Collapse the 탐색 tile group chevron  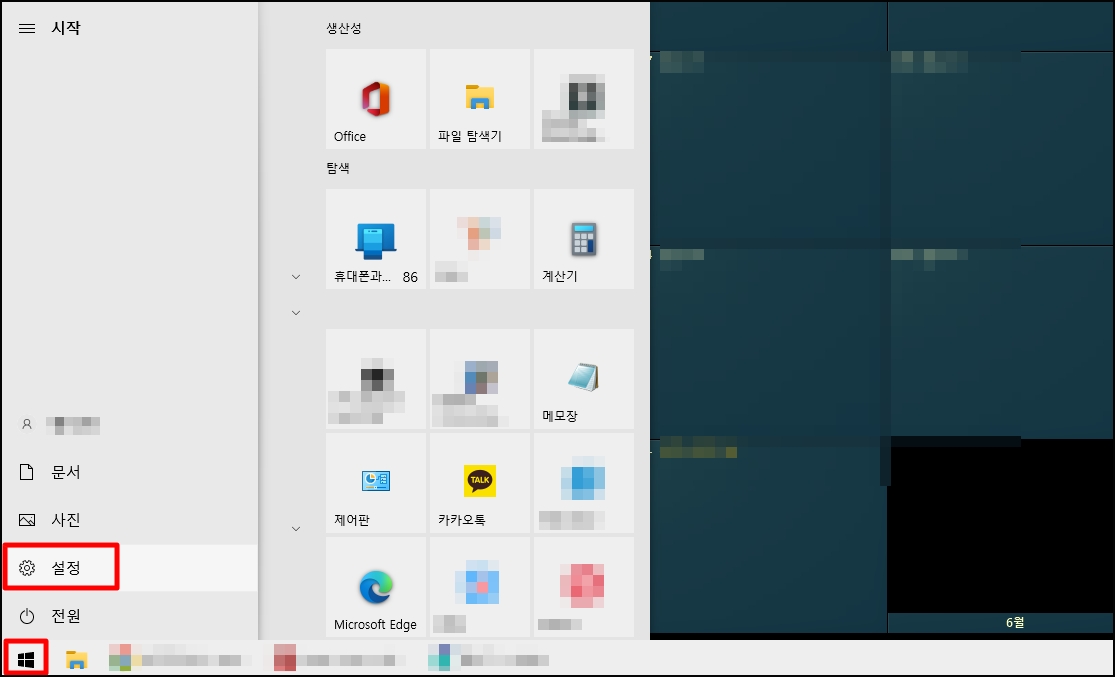point(295,276)
